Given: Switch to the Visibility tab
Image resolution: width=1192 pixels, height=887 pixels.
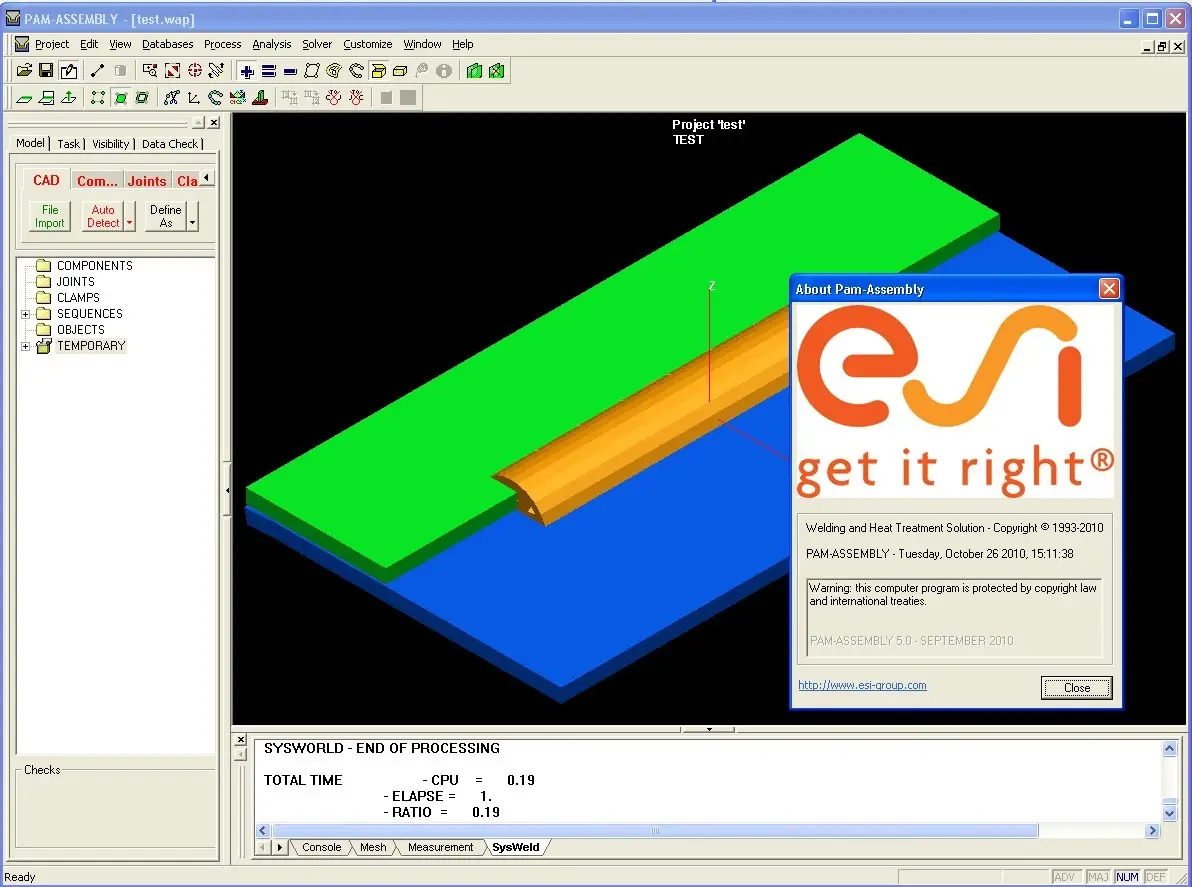Looking at the screenshot, I should (x=111, y=144).
